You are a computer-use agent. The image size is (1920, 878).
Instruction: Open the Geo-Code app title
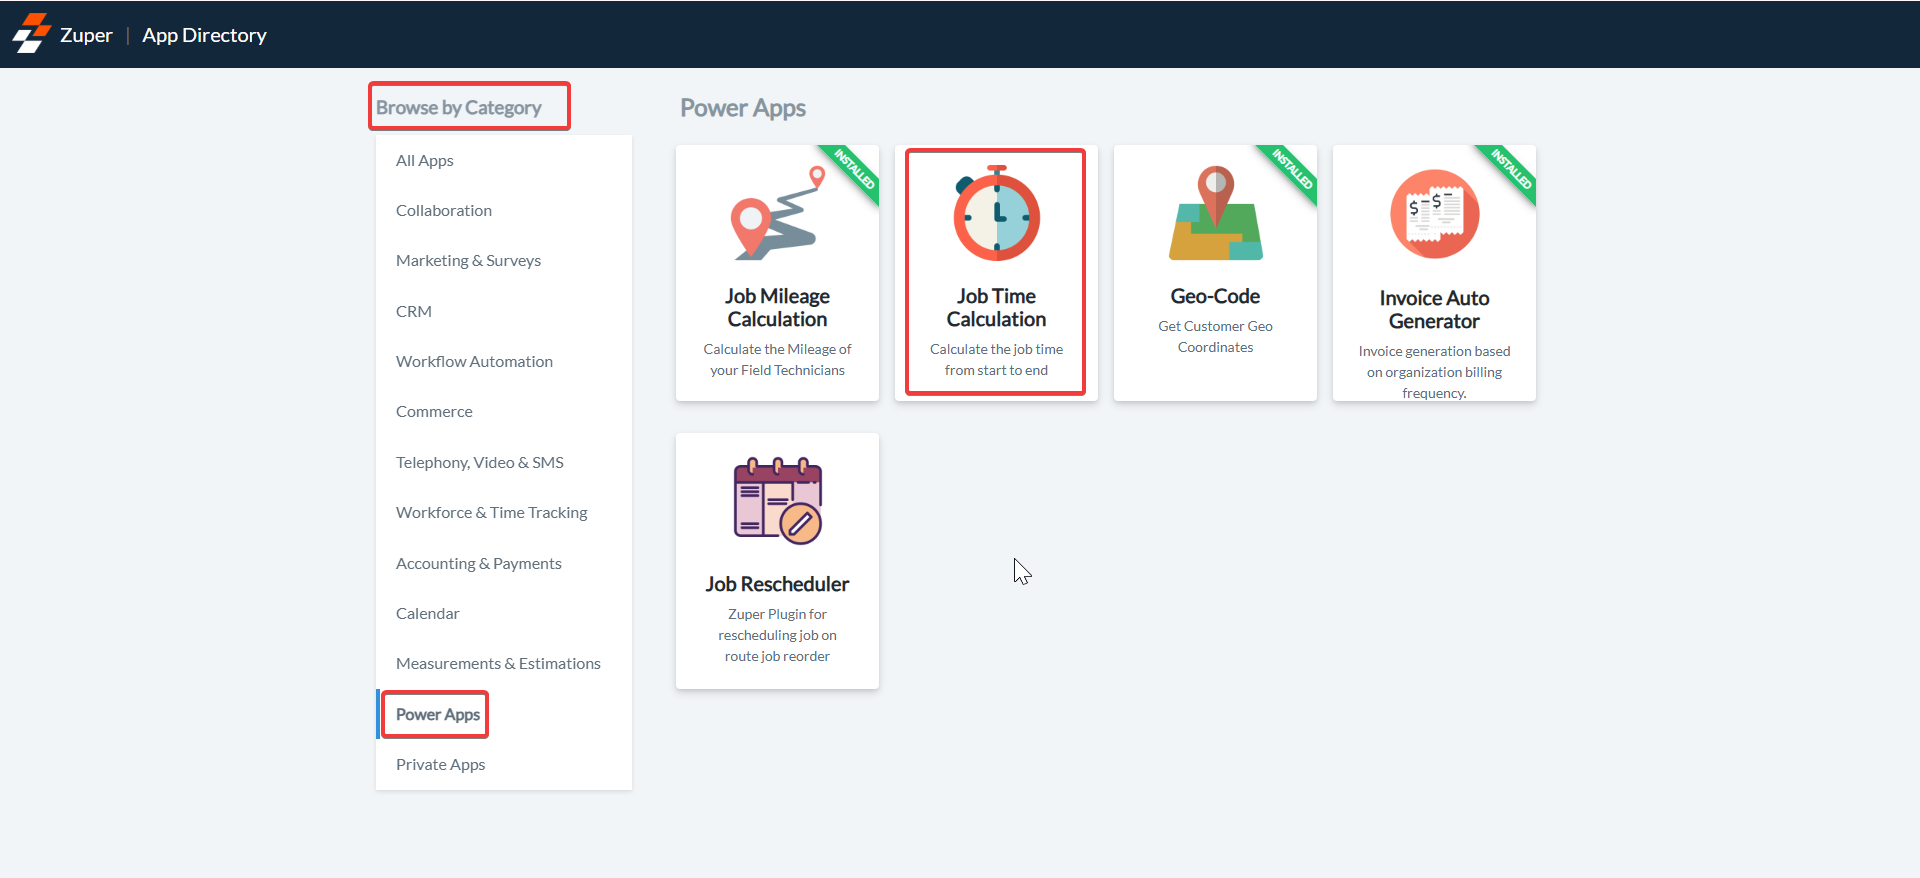coord(1215,296)
